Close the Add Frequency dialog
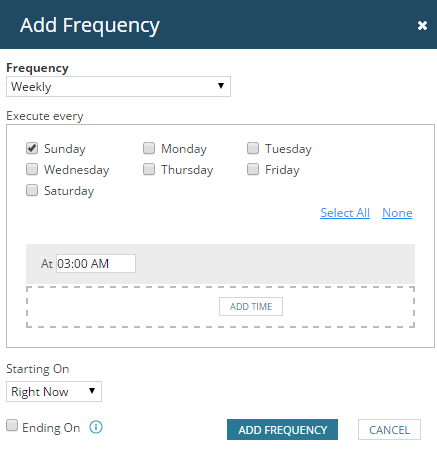 (x=422, y=25)
